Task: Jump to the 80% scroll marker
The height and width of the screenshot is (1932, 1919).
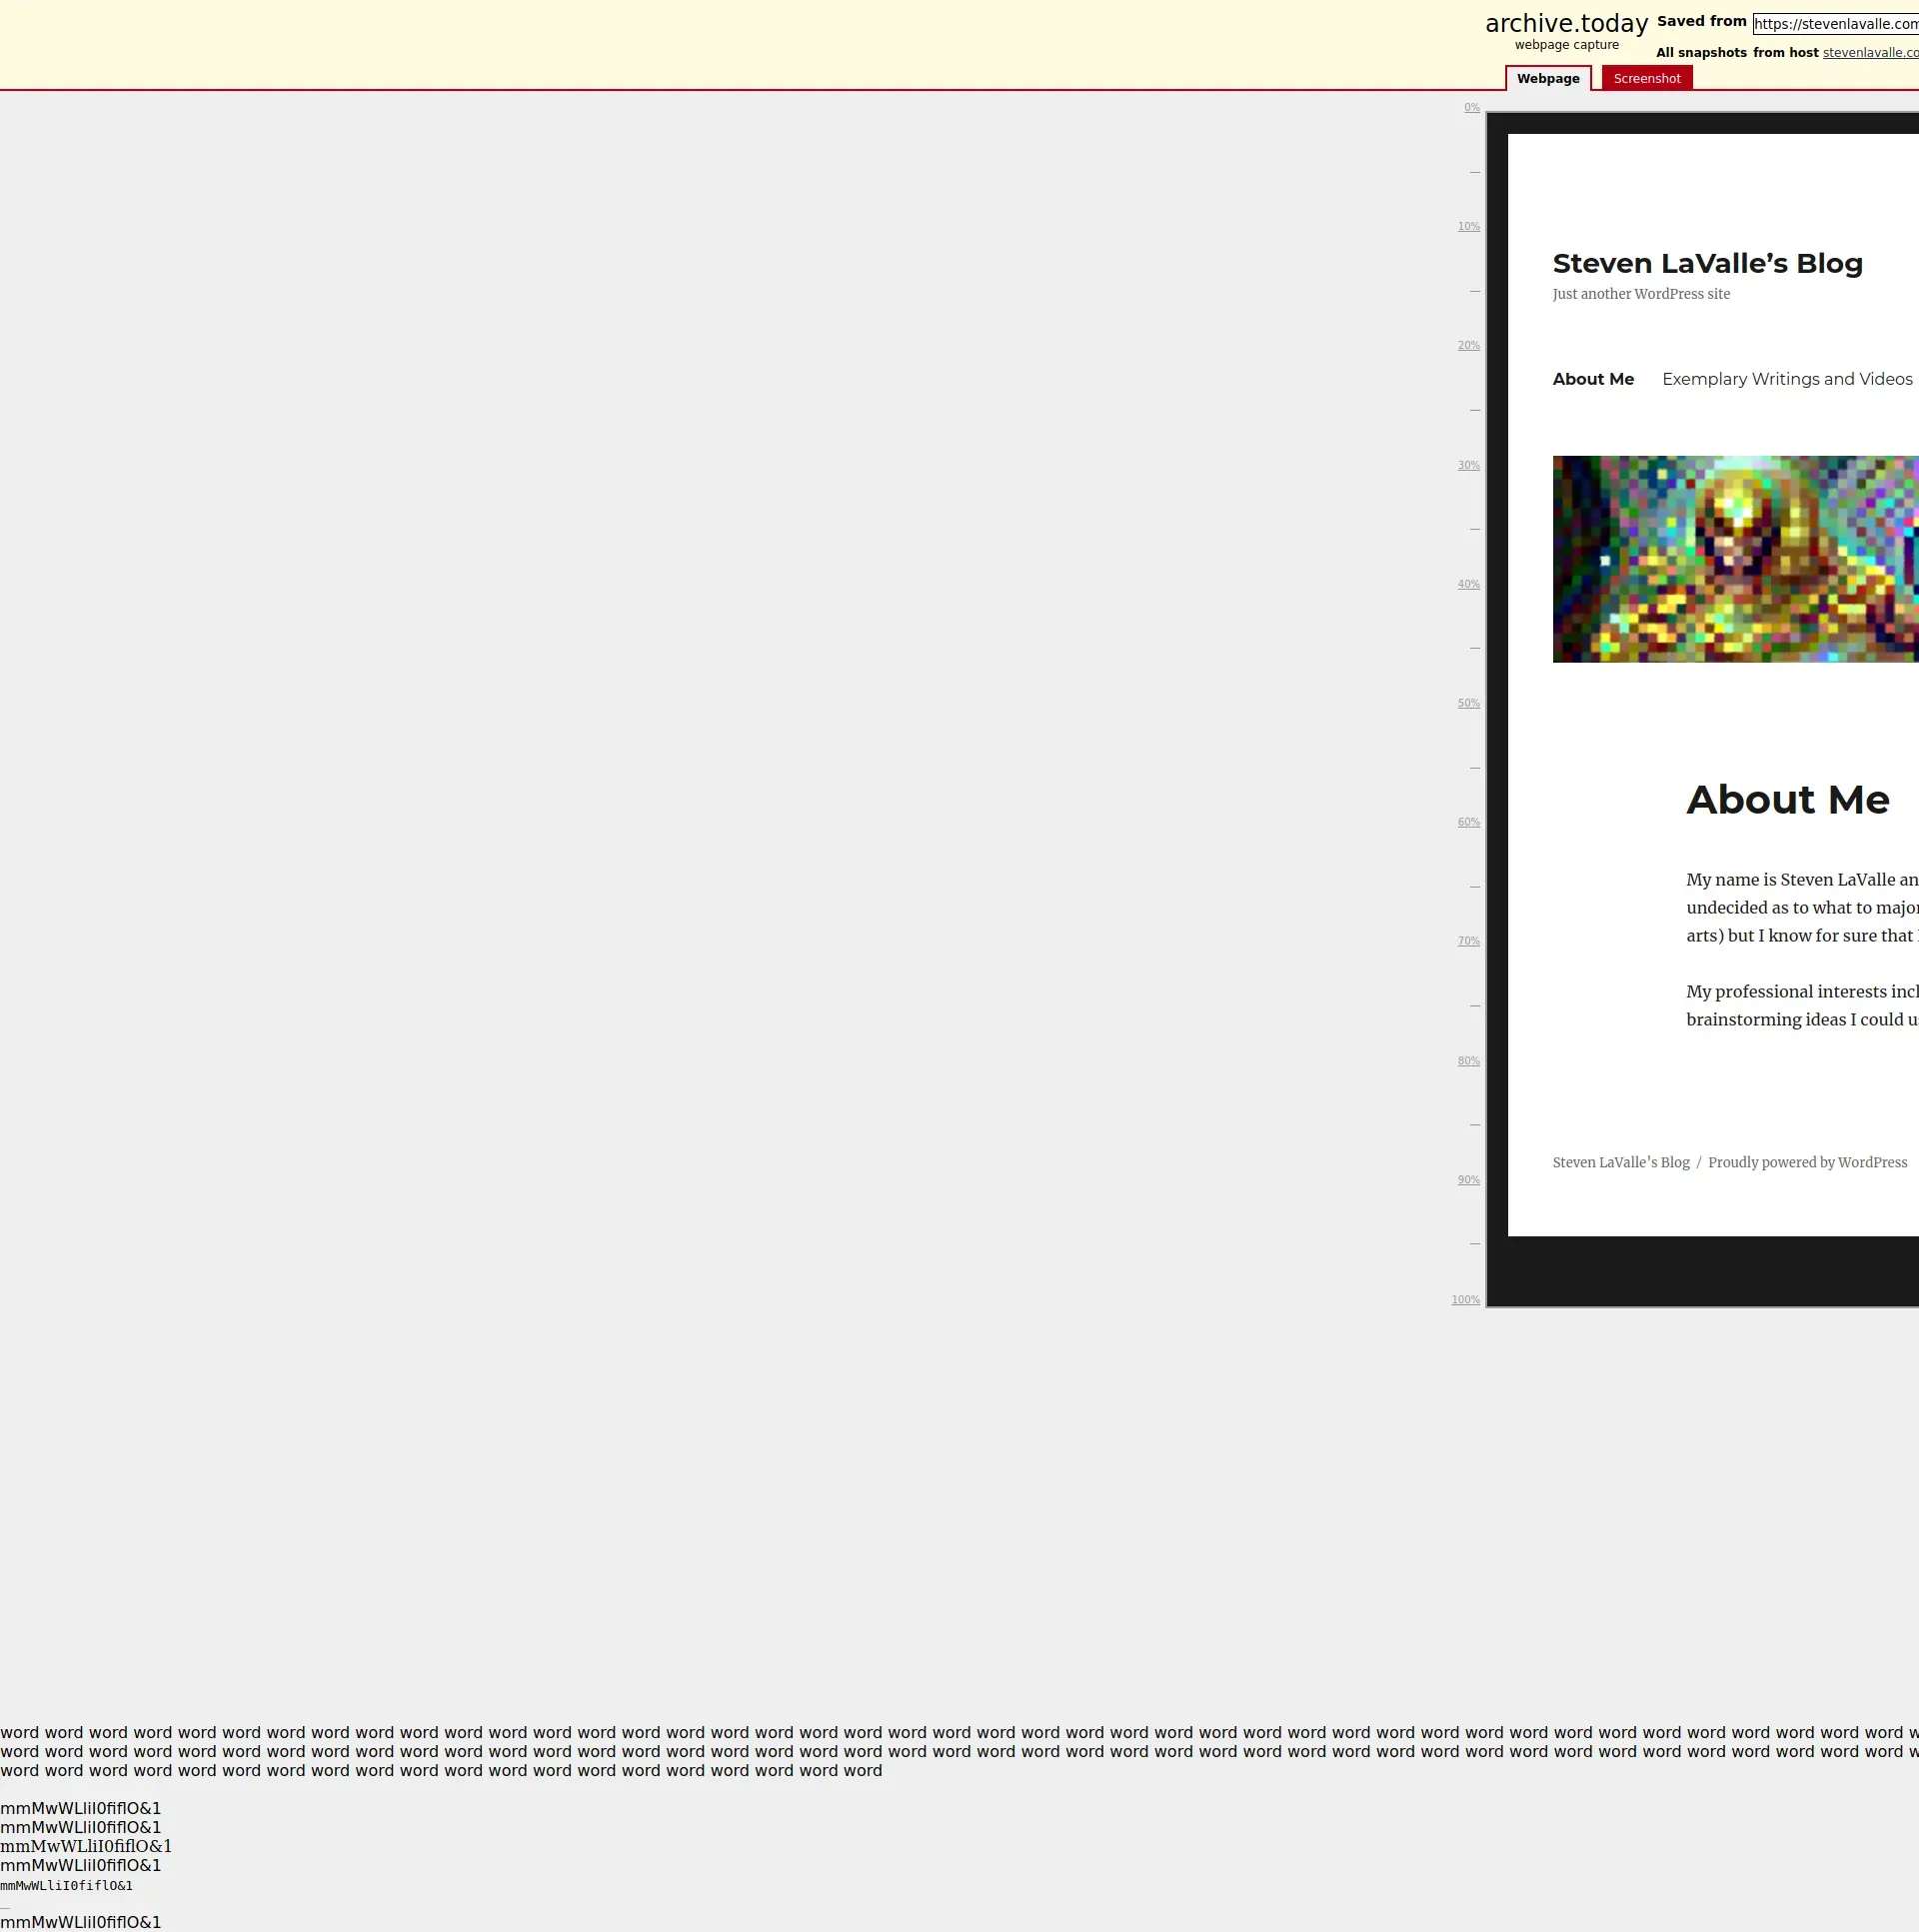Action: tap(1468, 1062)
